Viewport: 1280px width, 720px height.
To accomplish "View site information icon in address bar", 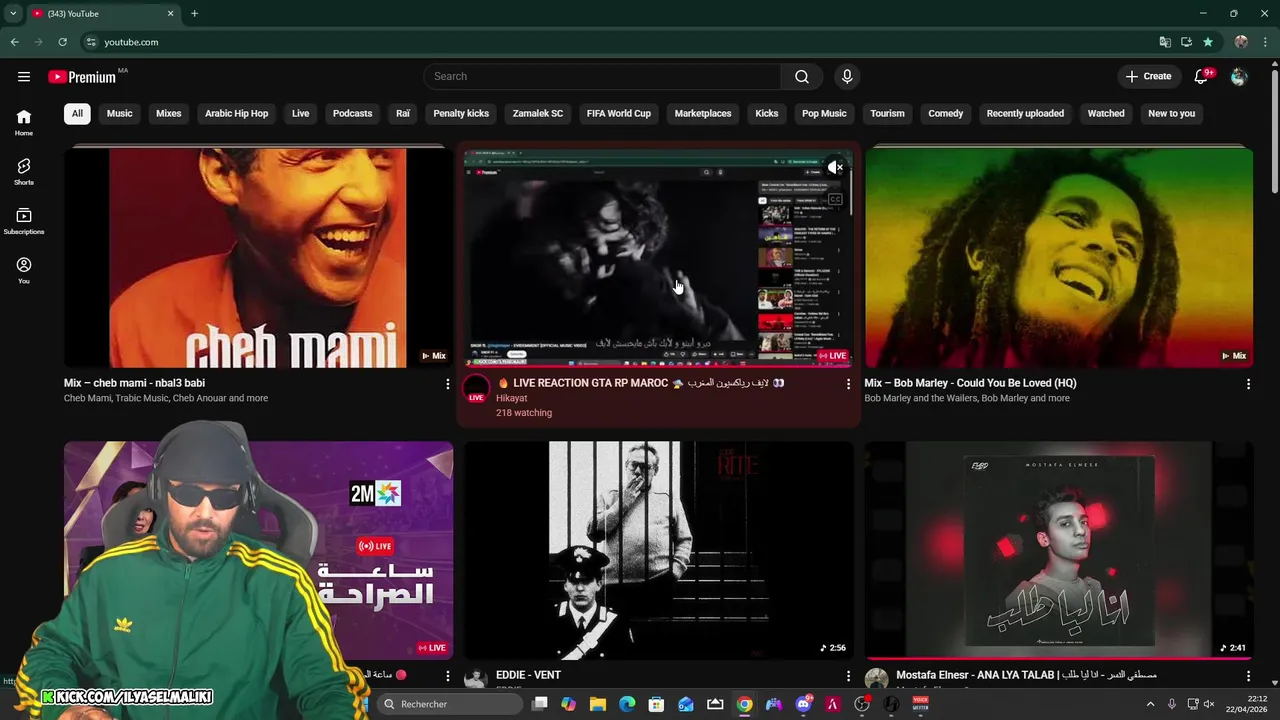I will [x=91, y=42].
